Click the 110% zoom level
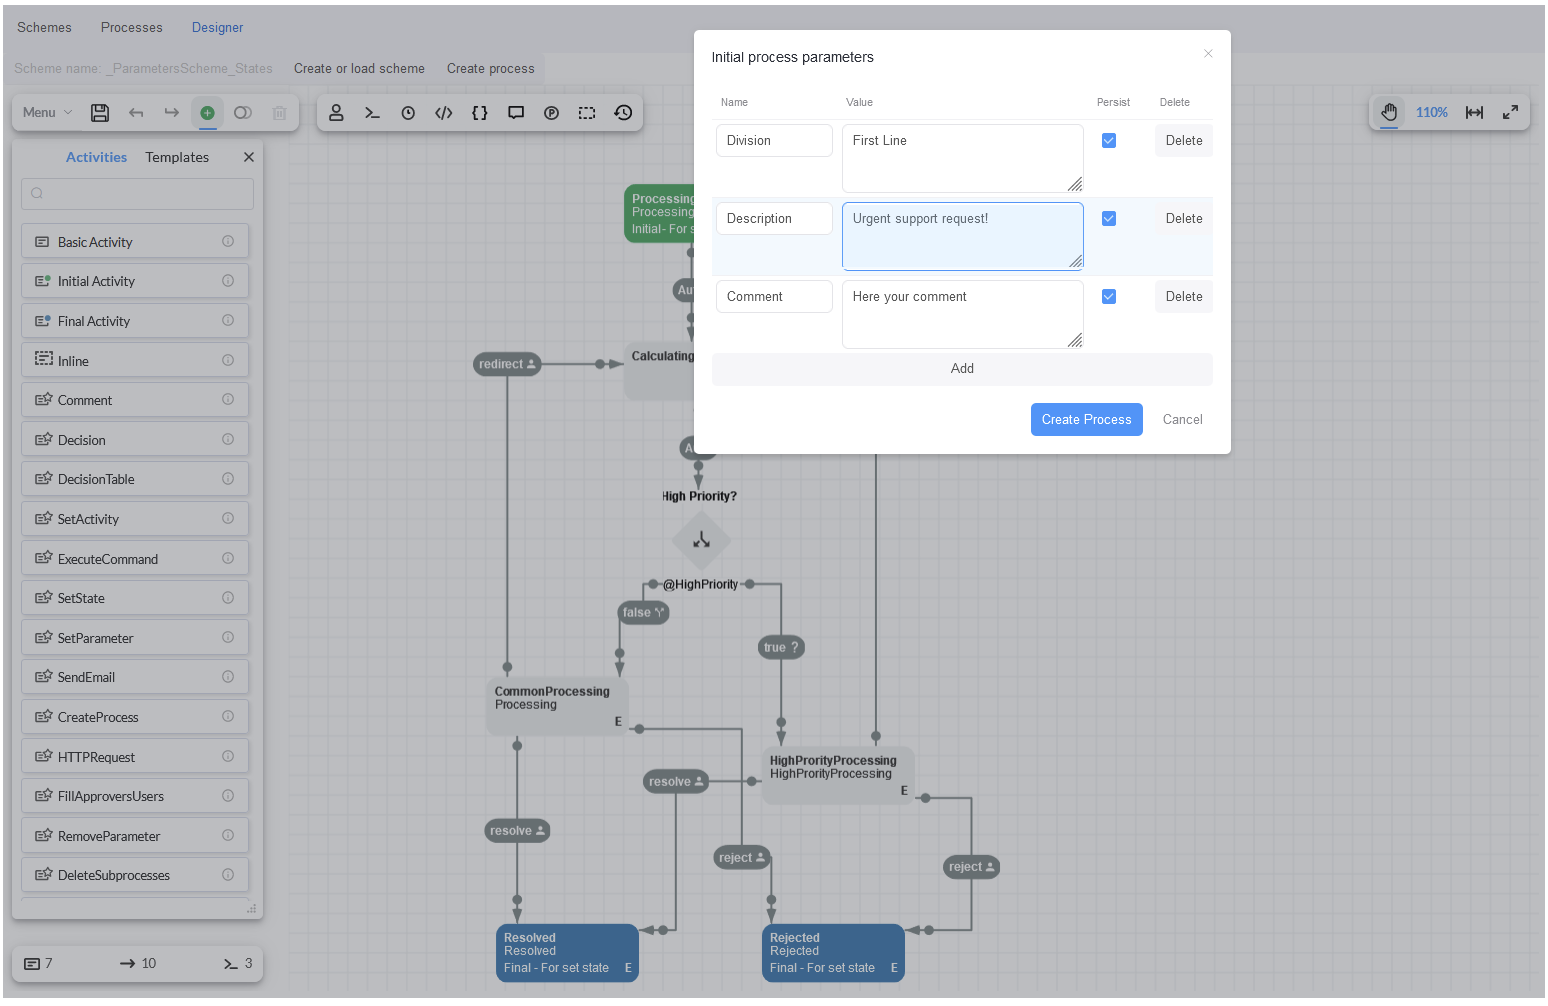The height and width of the screenshot is (1006, 1548). (x=1432, y=113)
